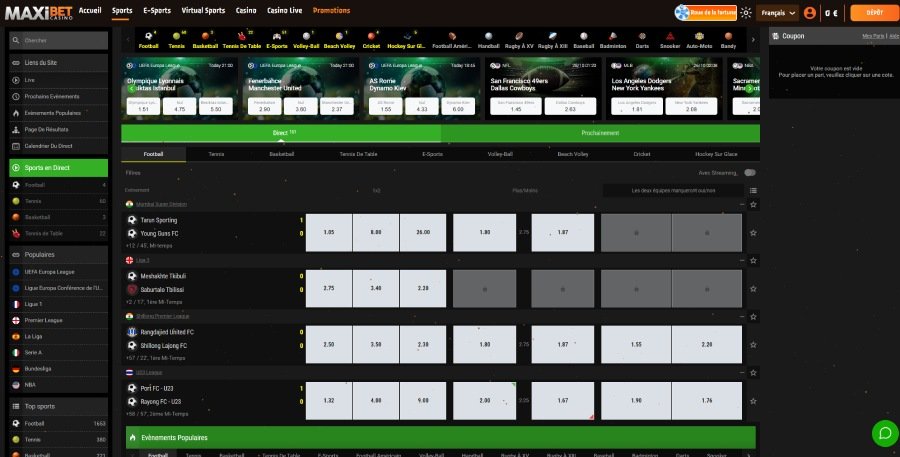900x457 pixels.
Task: Open Casino Live in top navigation
Action: pyautogui.click(x=285, y=10)
